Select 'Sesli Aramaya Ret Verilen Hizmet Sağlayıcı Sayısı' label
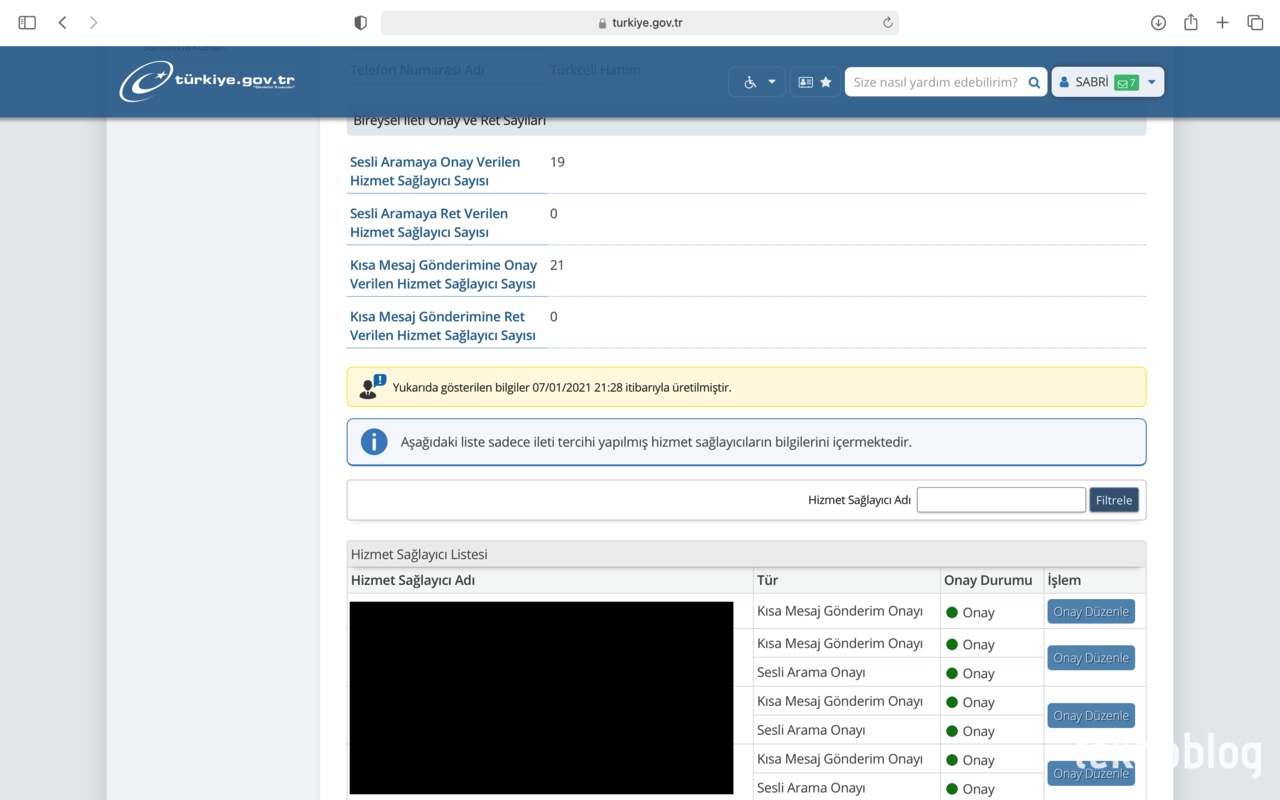The height and width of the screenshot is (800, 1280). point(429,223)
